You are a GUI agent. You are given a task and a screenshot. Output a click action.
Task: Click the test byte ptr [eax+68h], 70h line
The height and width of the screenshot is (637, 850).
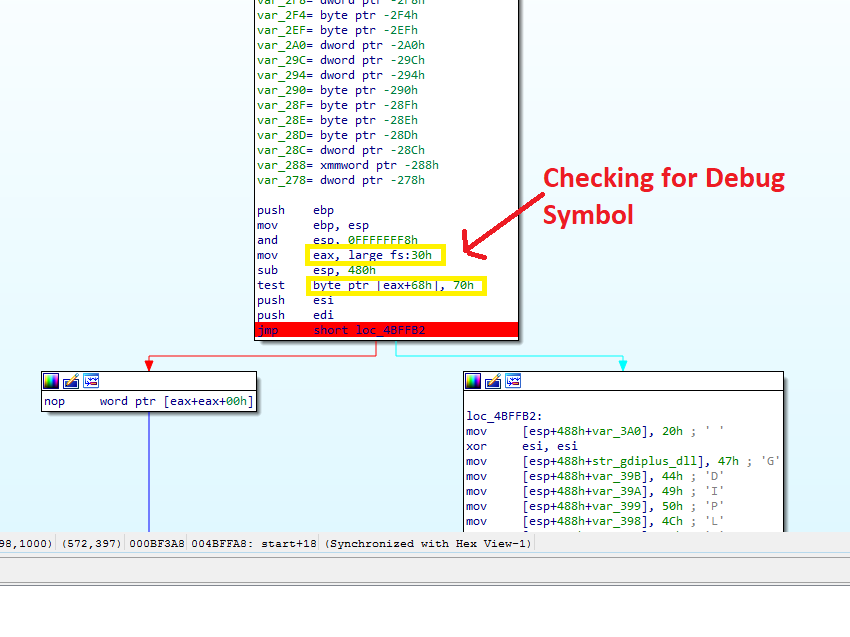365,285
